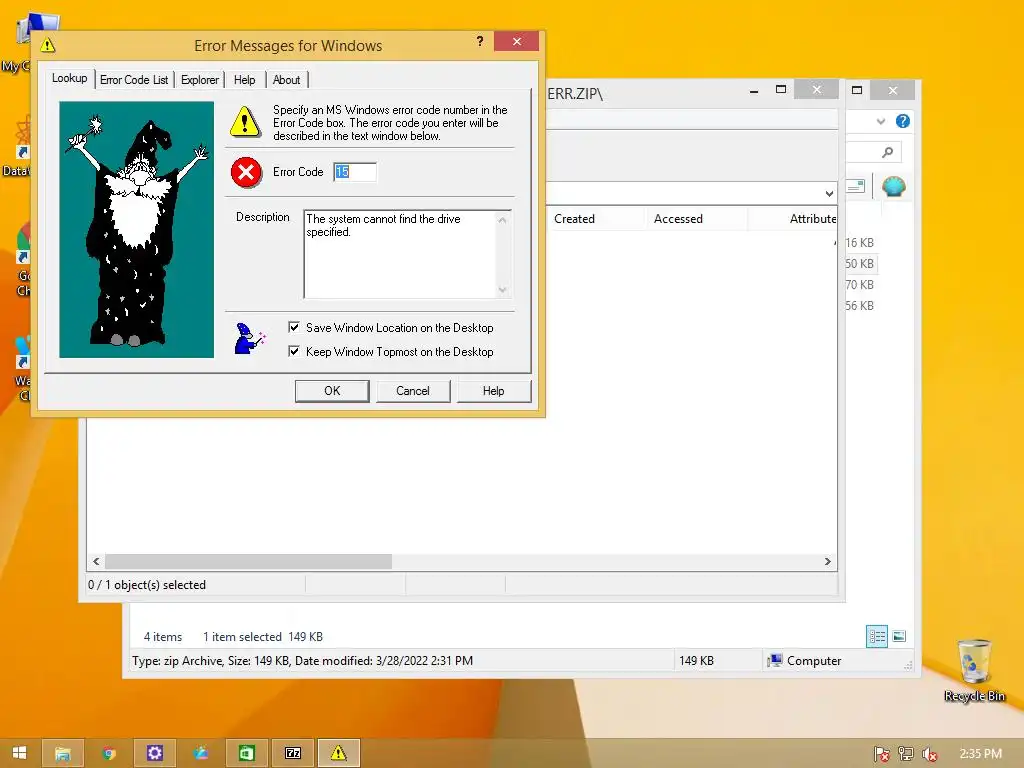This screenshot has width=1024, height=768.
Task: Open the Recycle Bin desktop icon
Action: [x=974, y=669]
